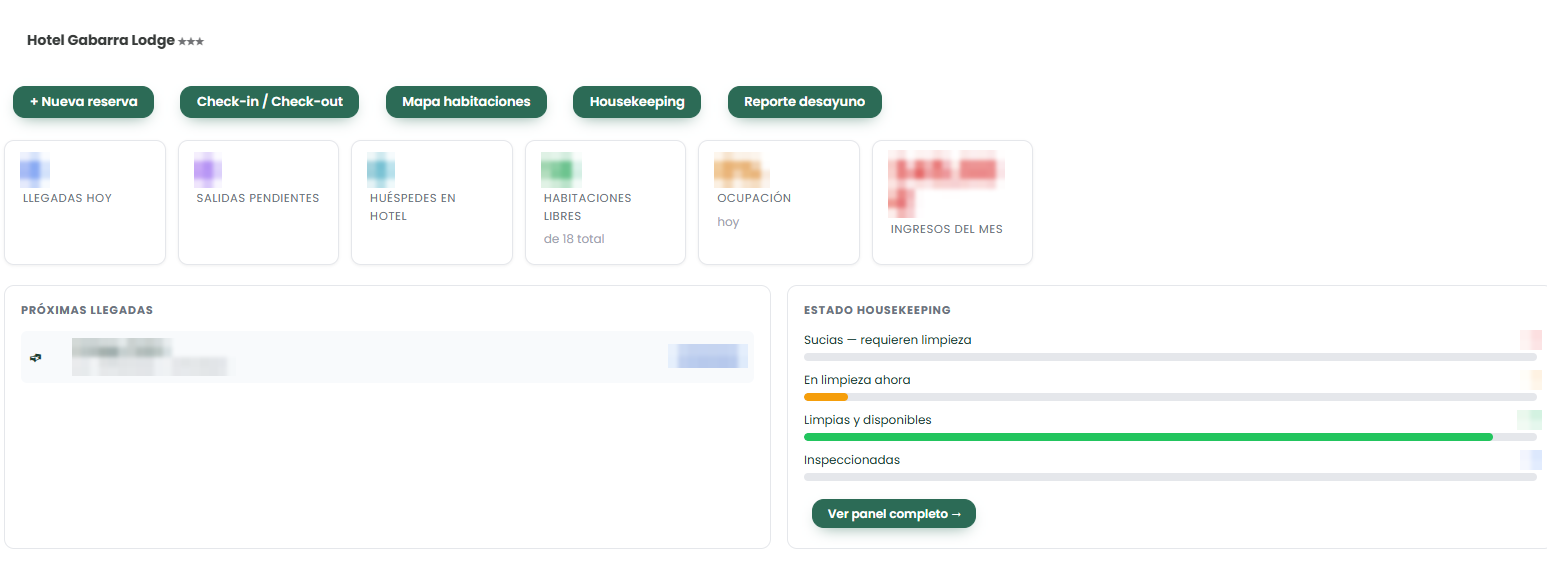Click the Estado Housekeeping heading
The height and width of the screenshot is (588, 1547).
pyautogui.click(x=877, y=310)
